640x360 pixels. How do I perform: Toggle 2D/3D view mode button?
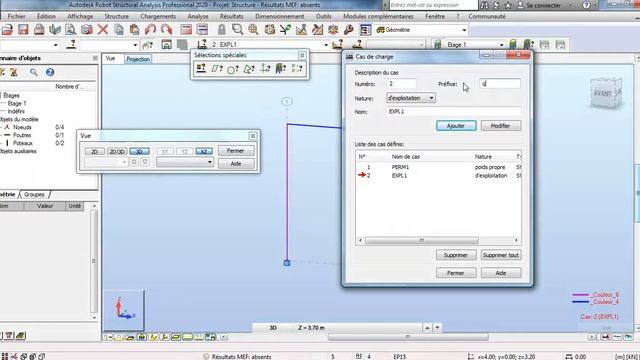[117, 151]
